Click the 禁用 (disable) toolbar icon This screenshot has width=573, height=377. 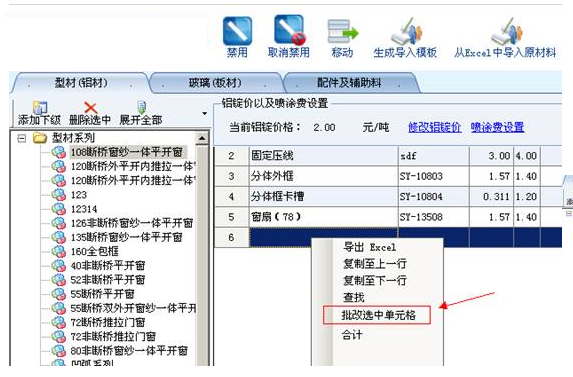tap(238, 31)
